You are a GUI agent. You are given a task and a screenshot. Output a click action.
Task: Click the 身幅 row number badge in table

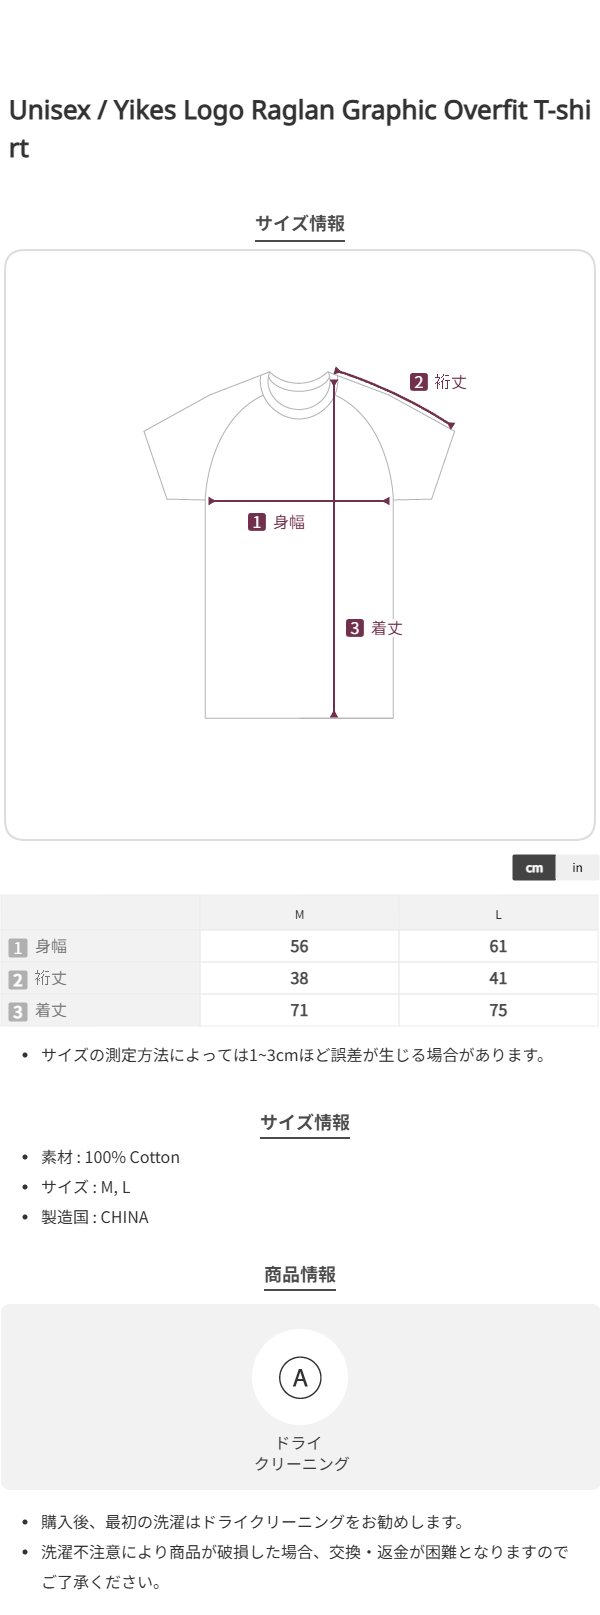point(18,947)
